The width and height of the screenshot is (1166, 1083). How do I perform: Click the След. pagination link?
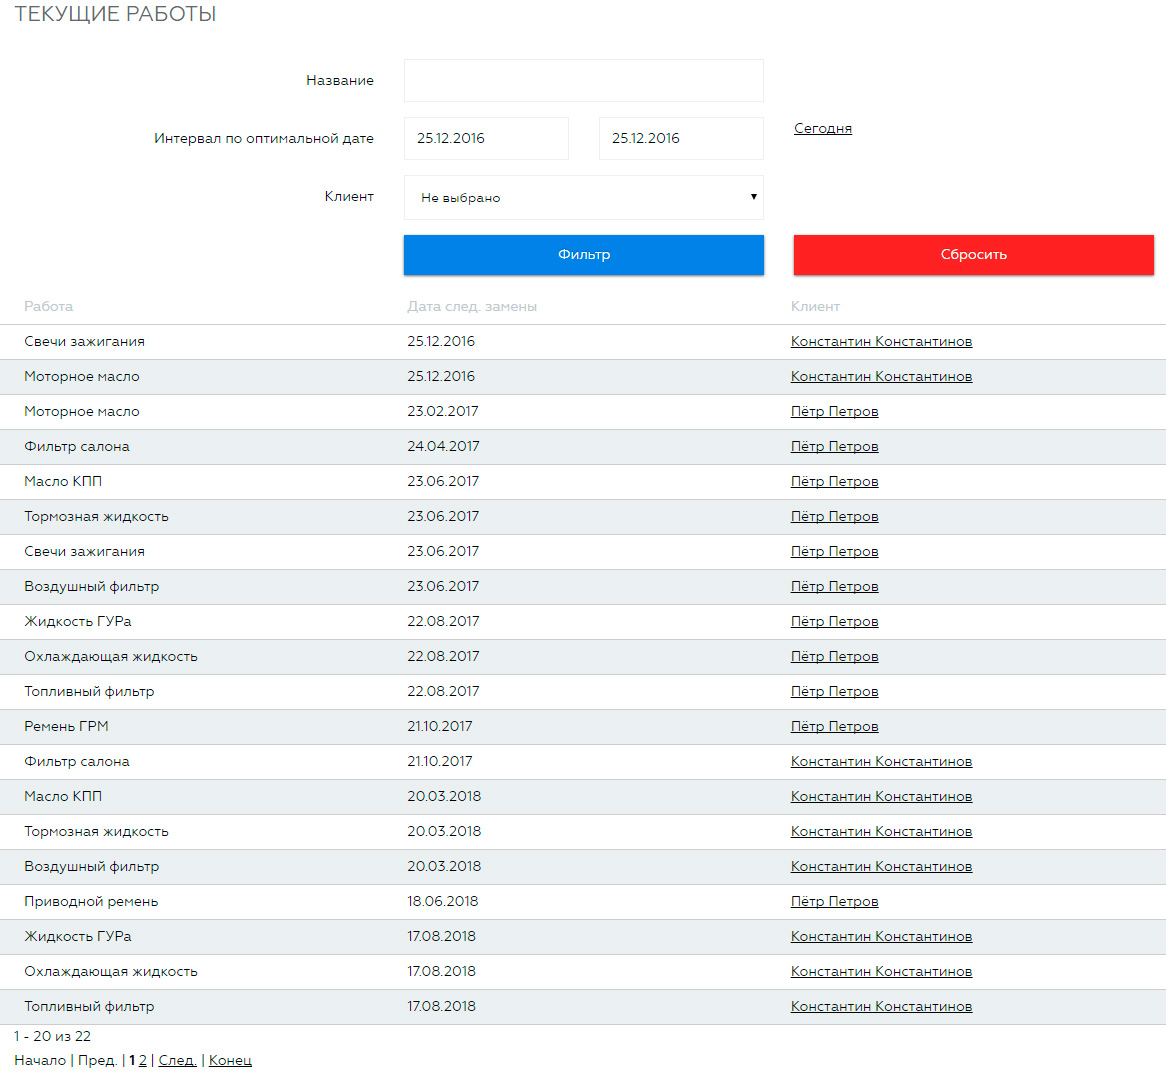point(177,1060)
